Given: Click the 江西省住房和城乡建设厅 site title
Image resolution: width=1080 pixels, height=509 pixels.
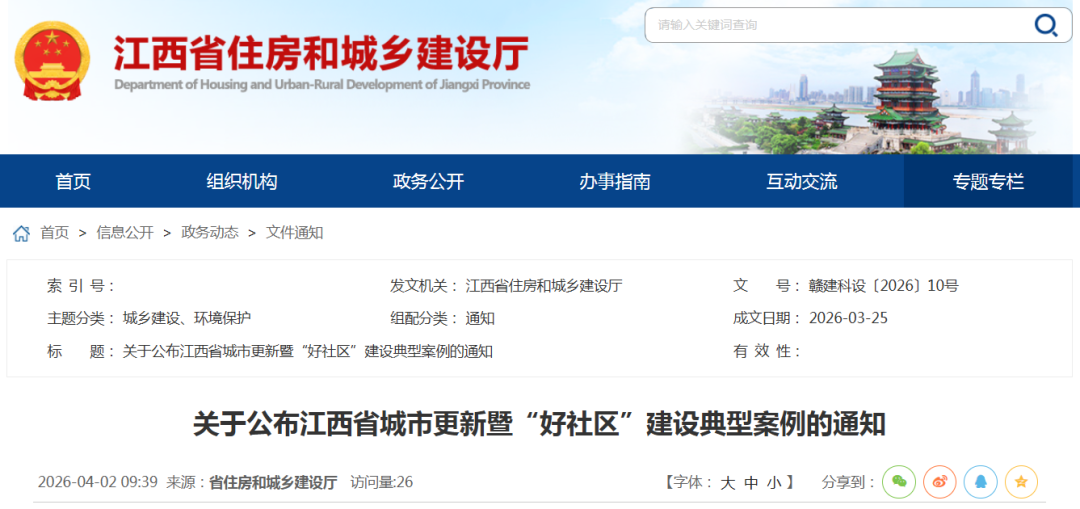Looking at the screenshot, I should point(321,53).
